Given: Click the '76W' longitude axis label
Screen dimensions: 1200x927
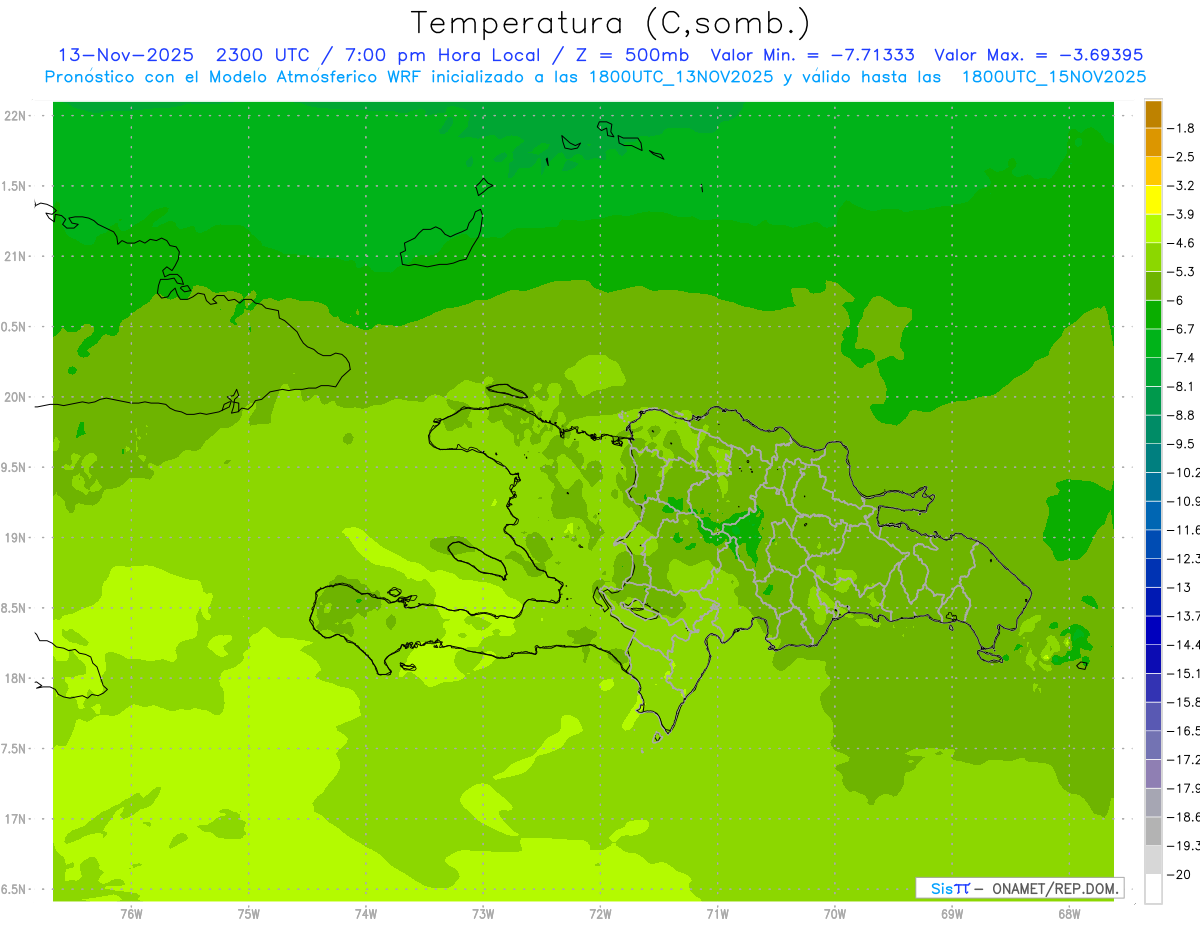Looking at the screenshot, I should (x=131, y=913).
